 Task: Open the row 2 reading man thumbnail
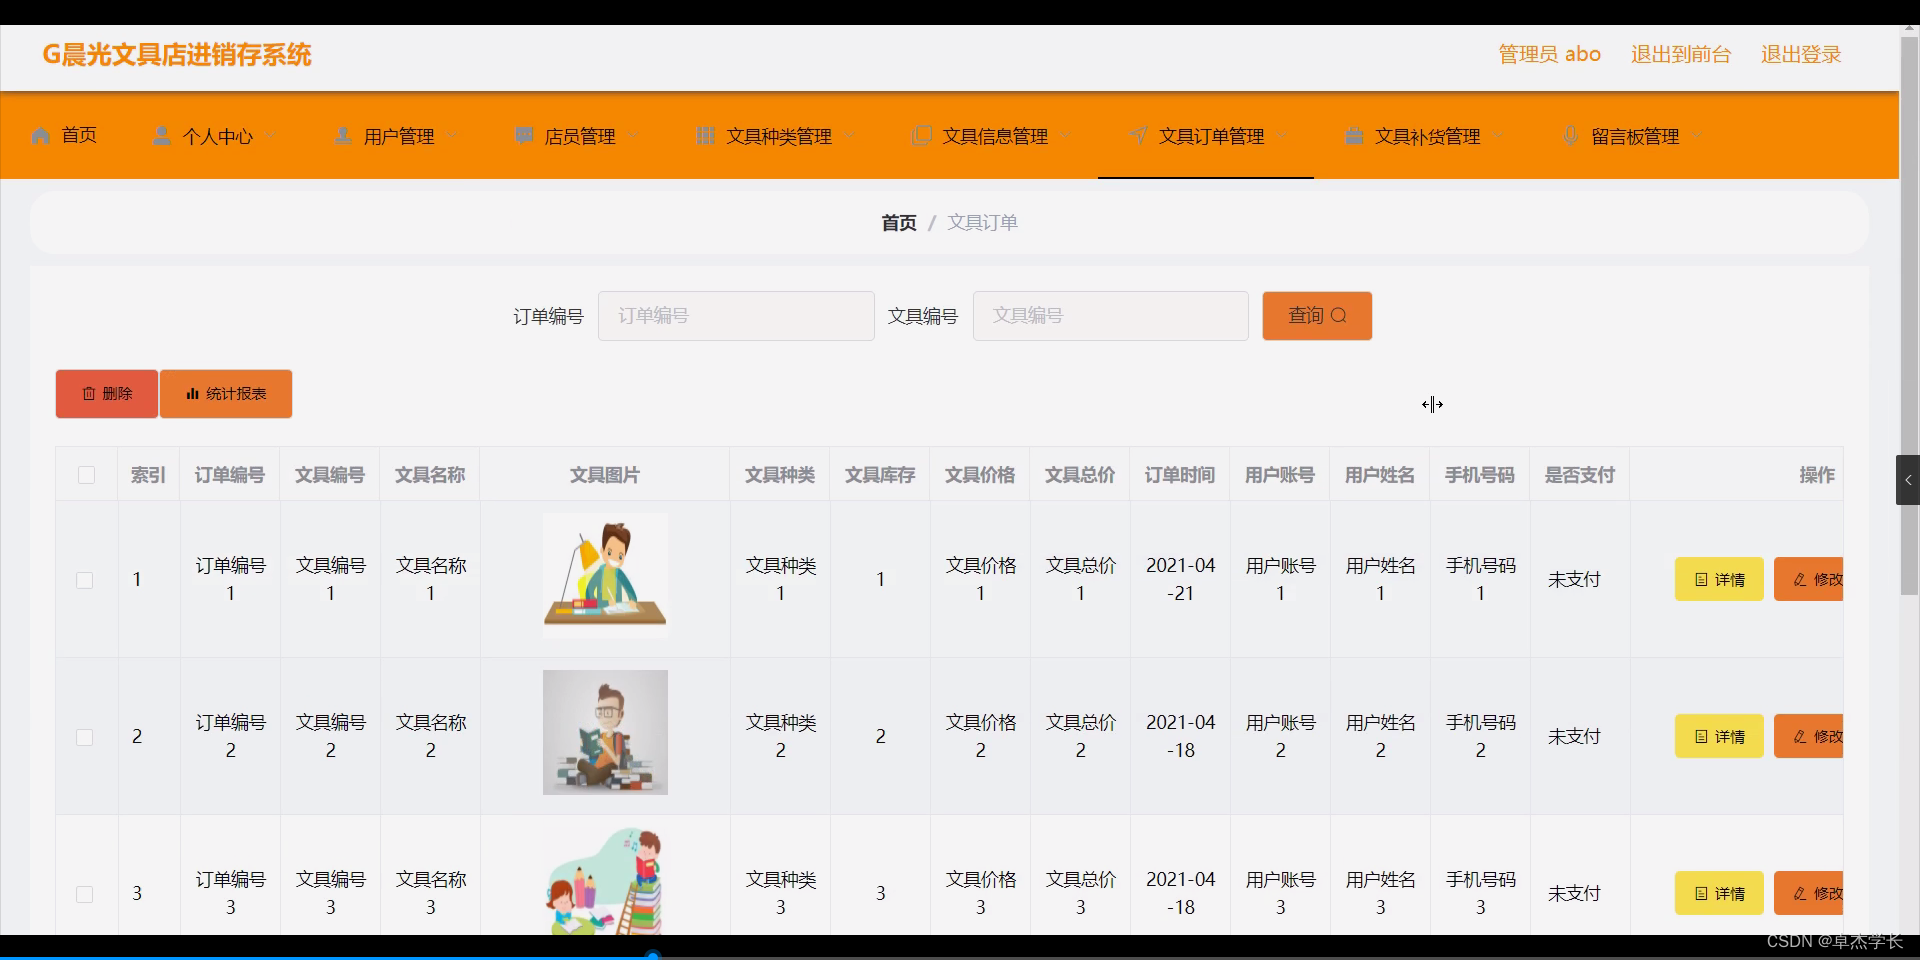click(x=605, y=732)
